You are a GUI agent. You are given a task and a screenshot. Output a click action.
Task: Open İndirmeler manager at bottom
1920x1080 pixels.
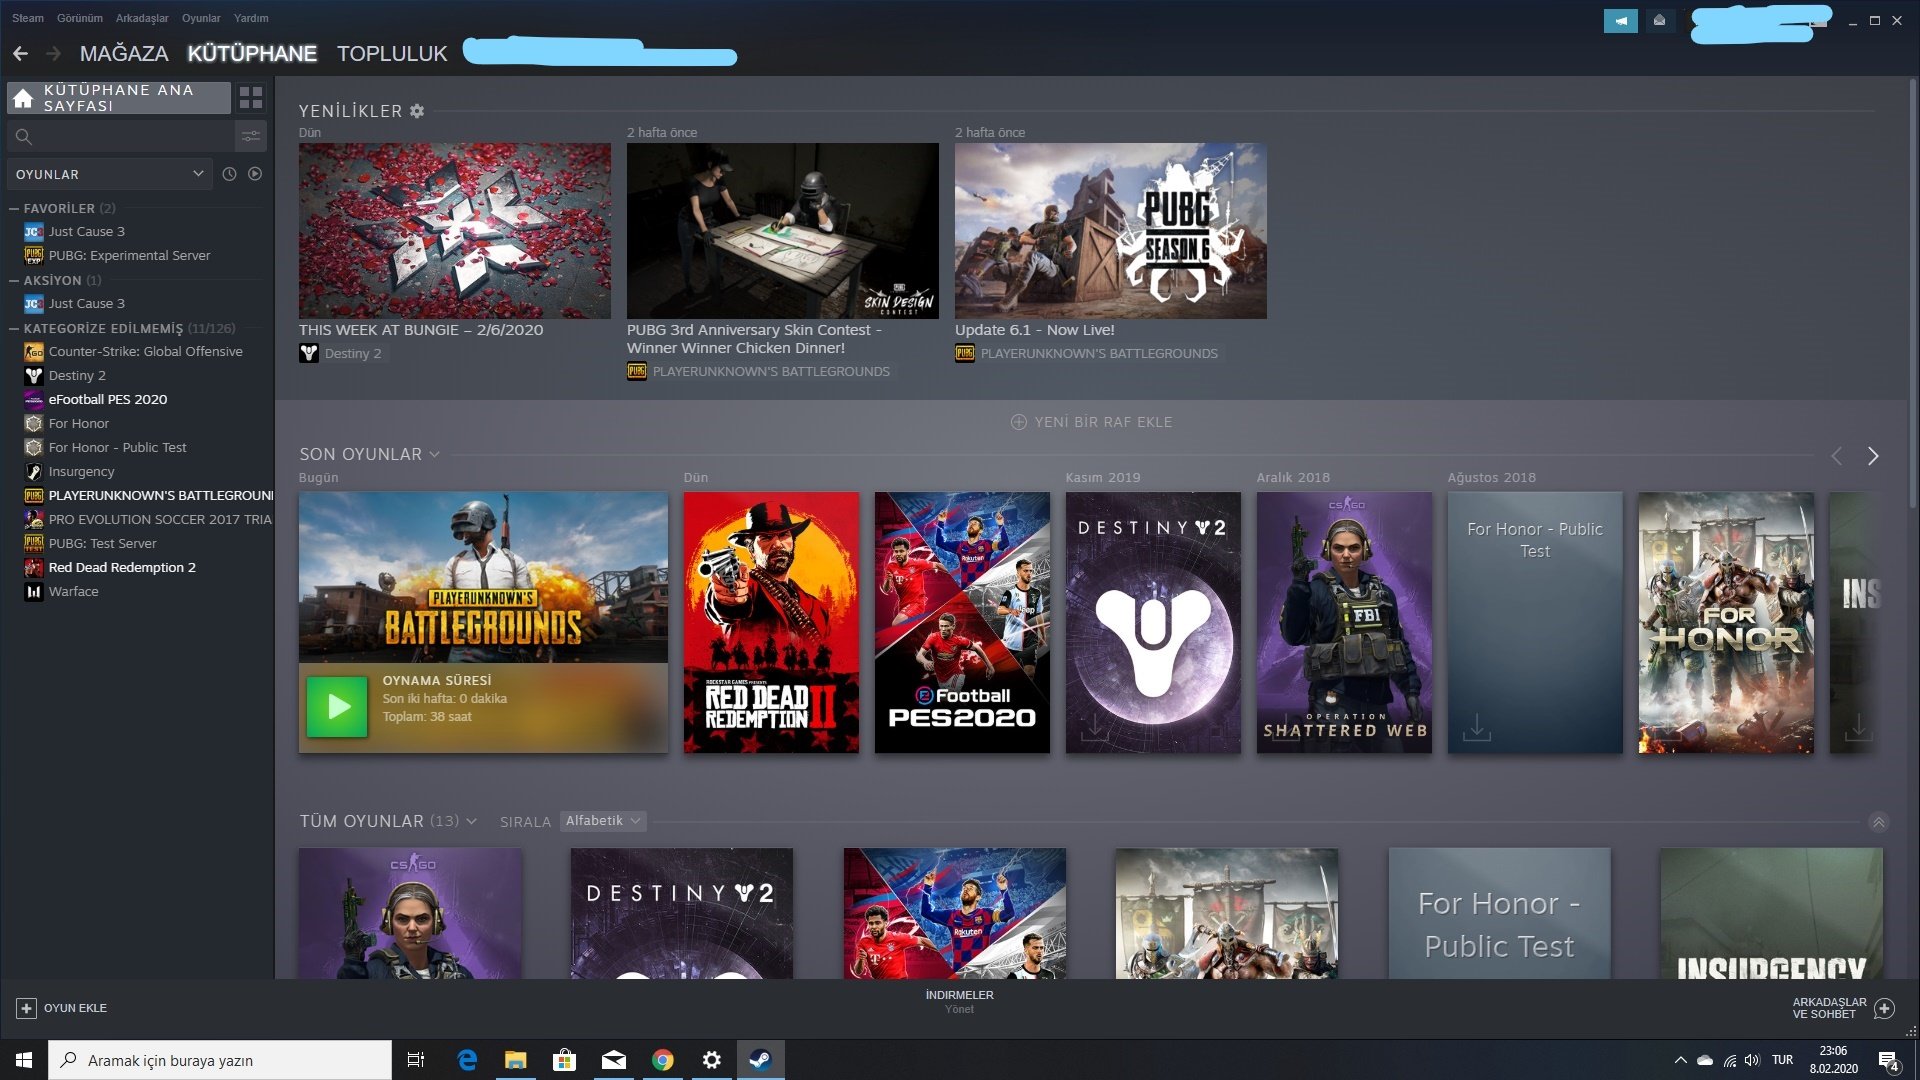pos(959,1001)
